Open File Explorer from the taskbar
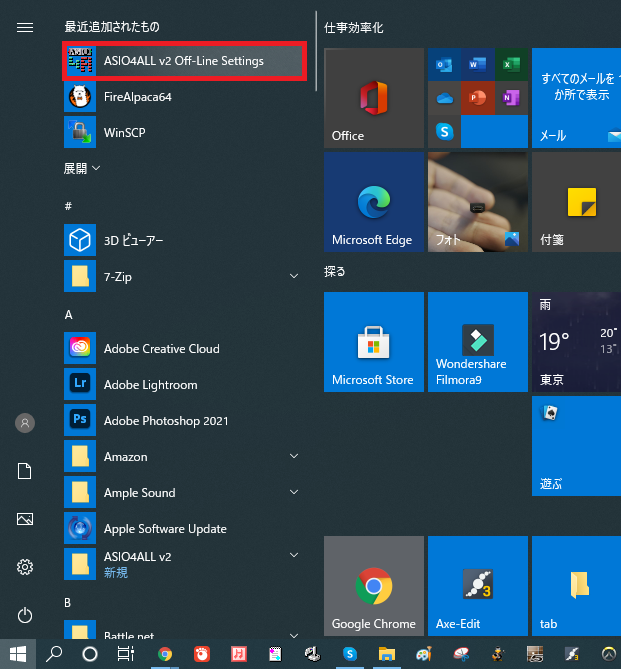621x669 pixels. pos(387,654)
